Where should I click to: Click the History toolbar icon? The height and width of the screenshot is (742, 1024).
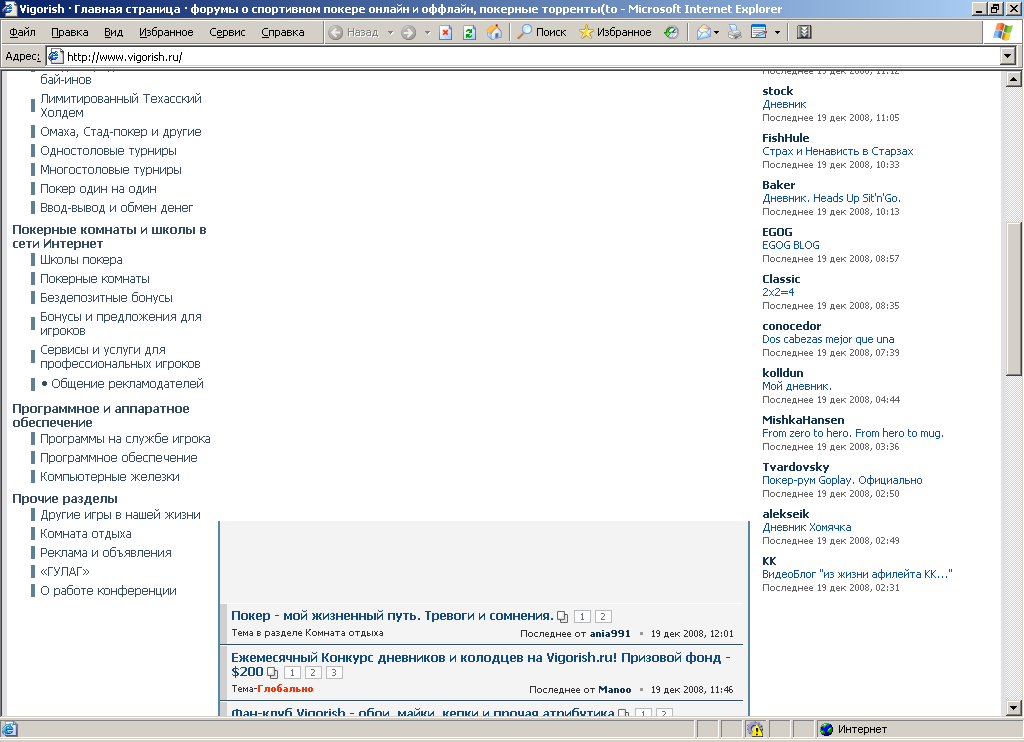point(671,32)
